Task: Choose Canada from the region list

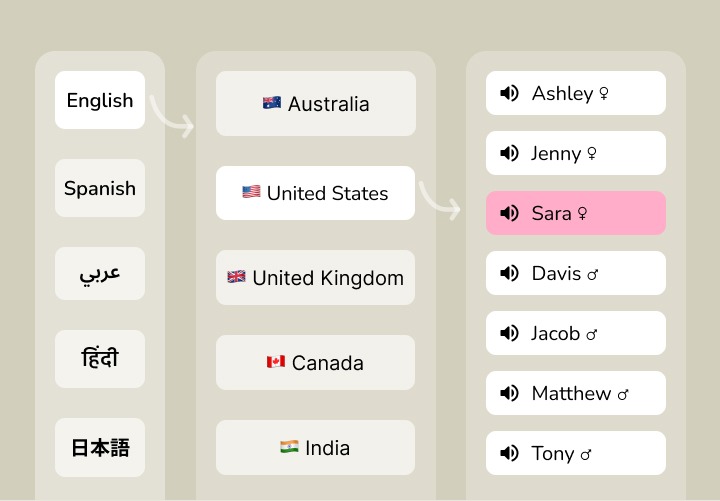Action: pos(316,362)
